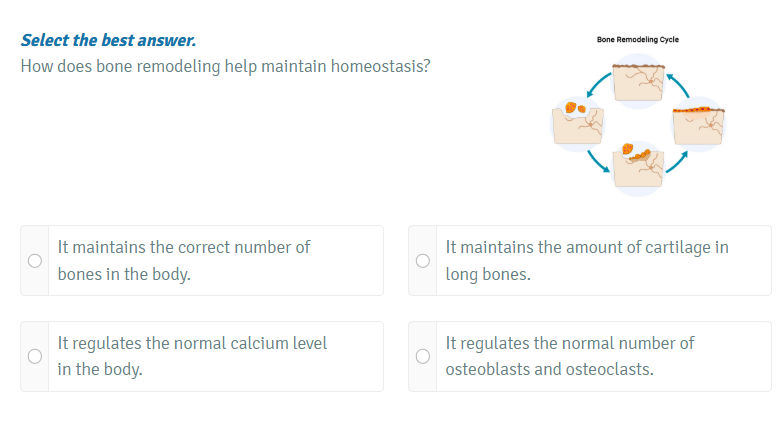
Task: Click the 'Bone Remodeling Cycle' diagram title
Action: coord(637,40)
